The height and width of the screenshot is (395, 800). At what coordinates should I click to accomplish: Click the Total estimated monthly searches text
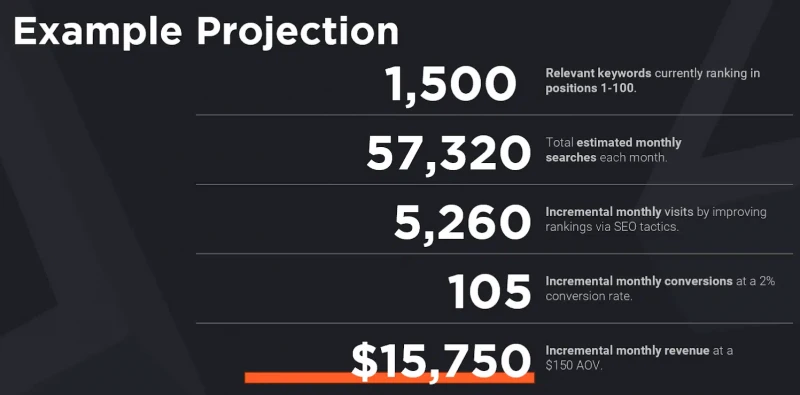click(613, 150)
